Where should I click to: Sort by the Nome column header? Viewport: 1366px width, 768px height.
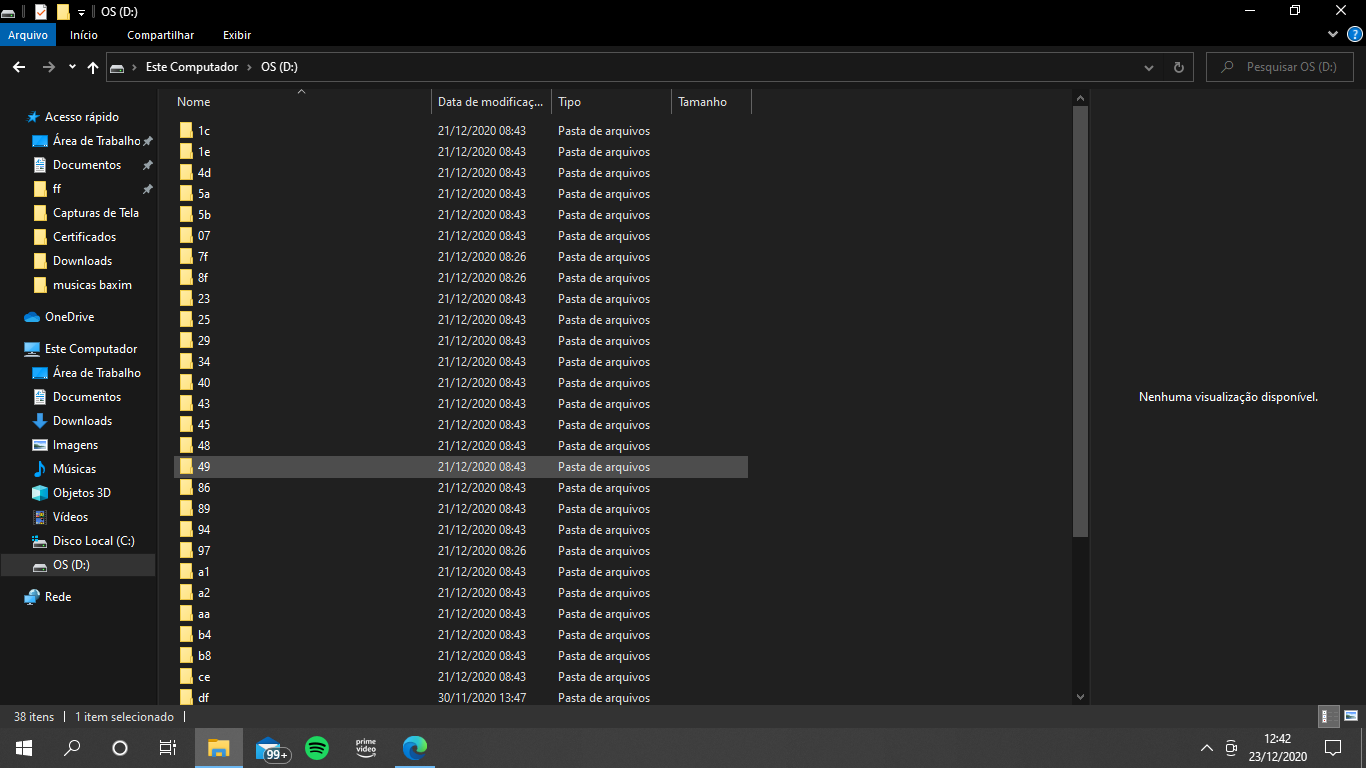(301, 101)
